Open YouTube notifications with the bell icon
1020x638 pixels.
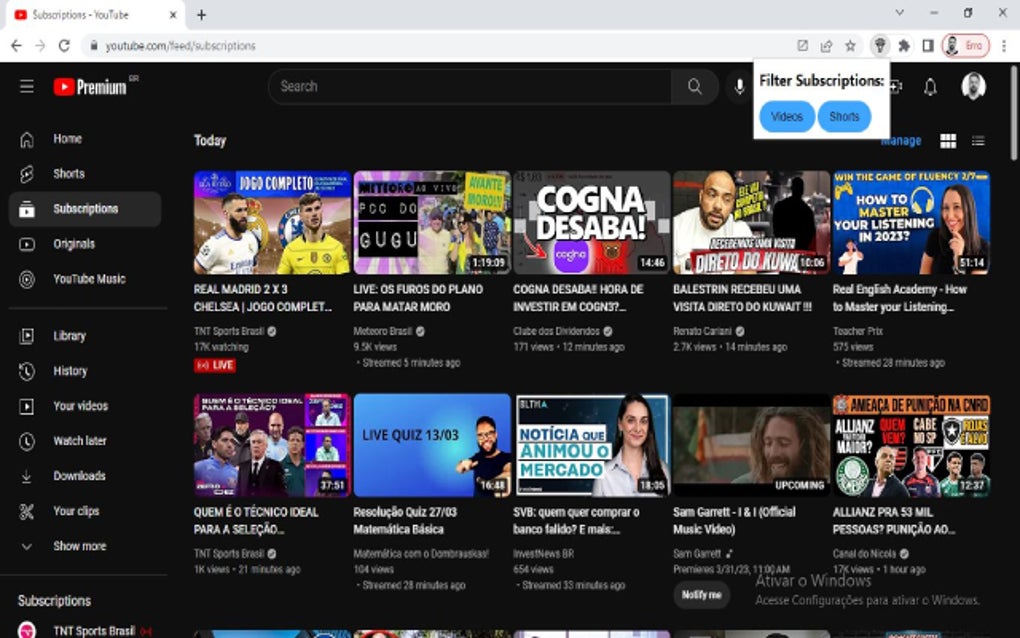point(930,86)
